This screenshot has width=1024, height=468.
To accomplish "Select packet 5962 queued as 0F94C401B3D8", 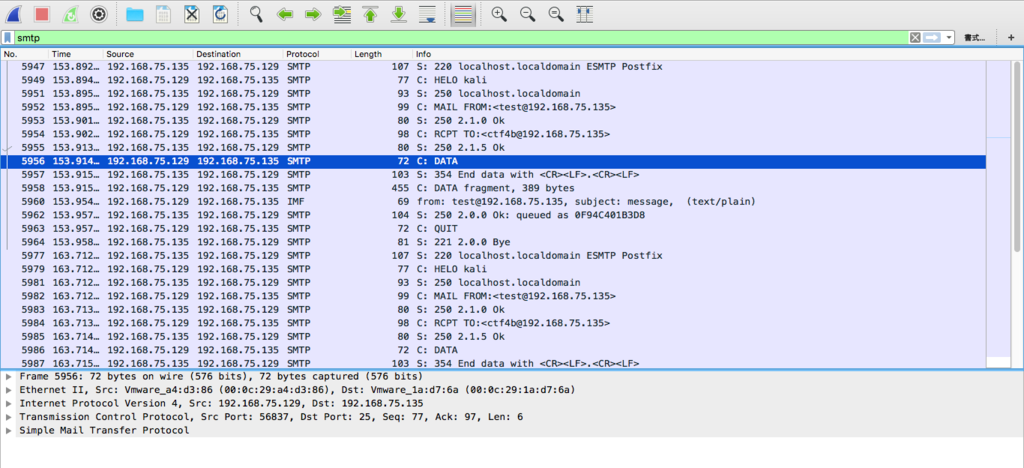I will click(x=493, y=215).
